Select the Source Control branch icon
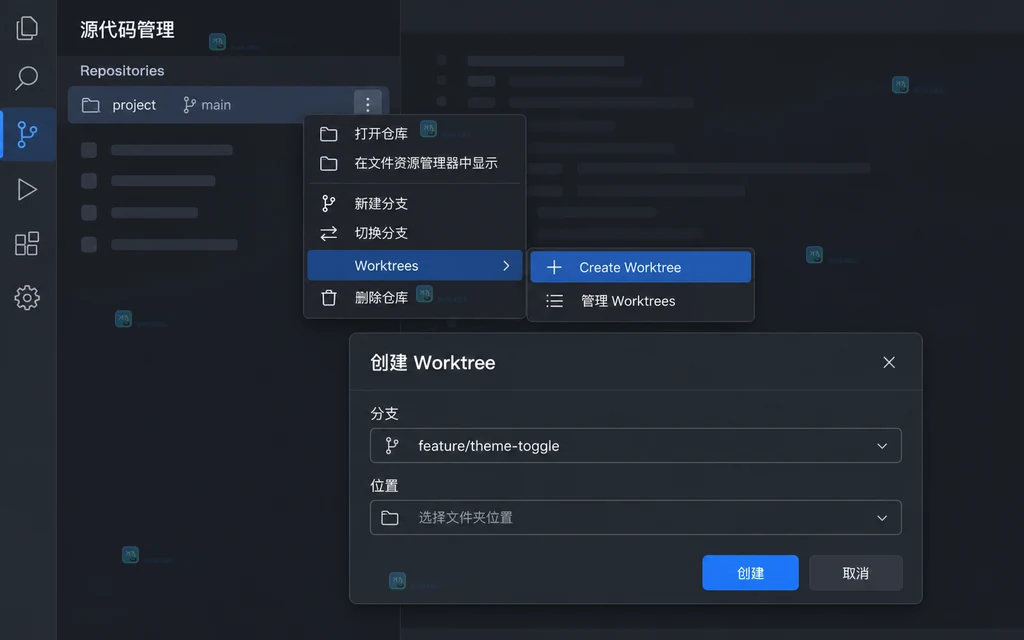The width and height of the screenshot is (1024, 640). click(27, 135)
